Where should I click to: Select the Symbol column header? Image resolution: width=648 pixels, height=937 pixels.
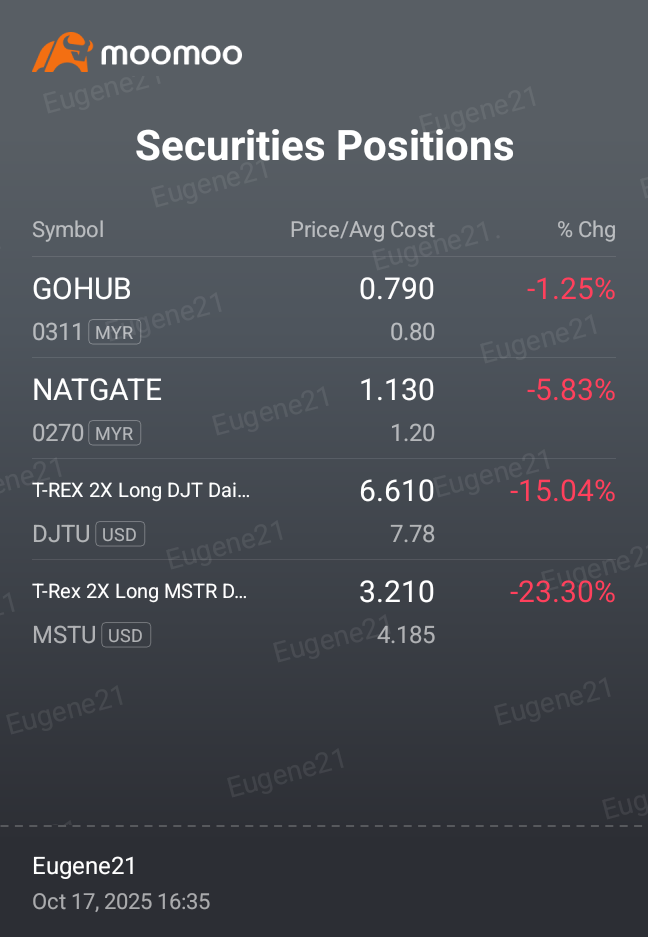(68, 229)
